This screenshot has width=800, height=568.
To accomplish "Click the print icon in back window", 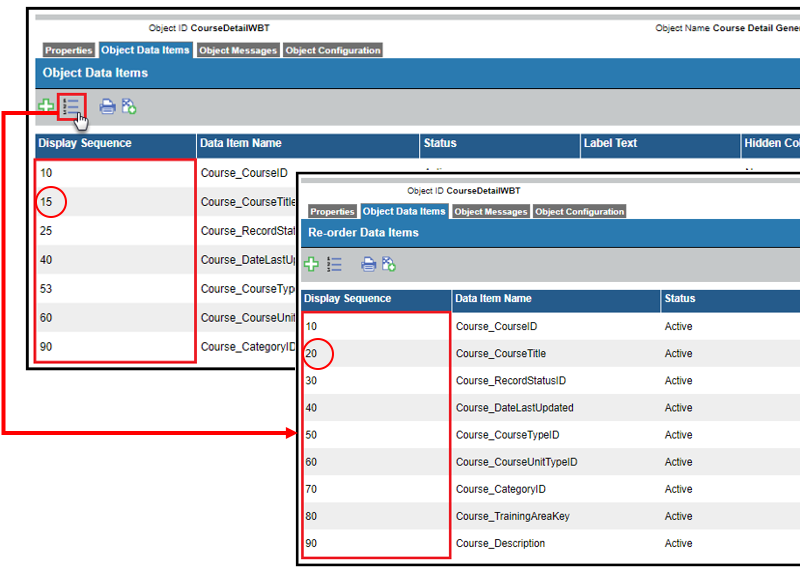I will [x=107, y=106].
